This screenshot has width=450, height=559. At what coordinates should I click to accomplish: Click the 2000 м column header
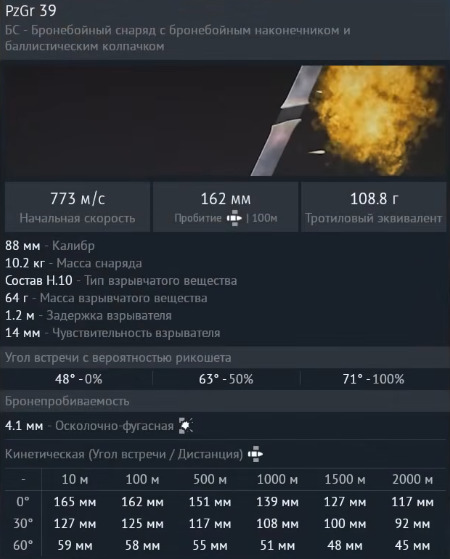click(x=413, y=479)
